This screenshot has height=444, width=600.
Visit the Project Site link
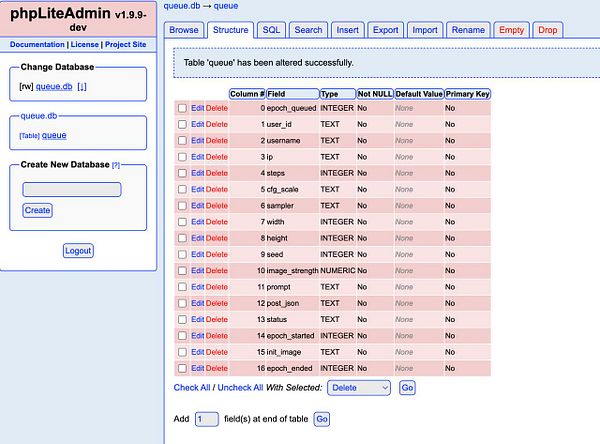click(x=126, y=44)
